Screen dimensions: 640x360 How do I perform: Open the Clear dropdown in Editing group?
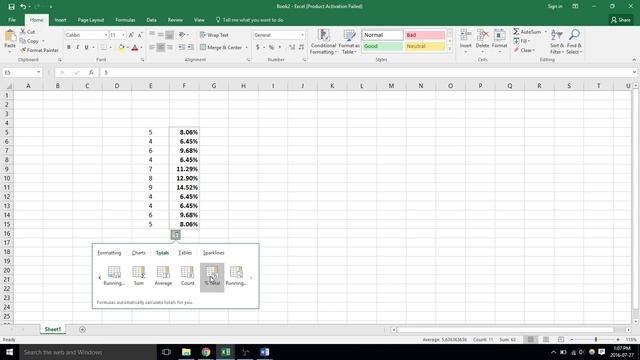tap(524, 50)
